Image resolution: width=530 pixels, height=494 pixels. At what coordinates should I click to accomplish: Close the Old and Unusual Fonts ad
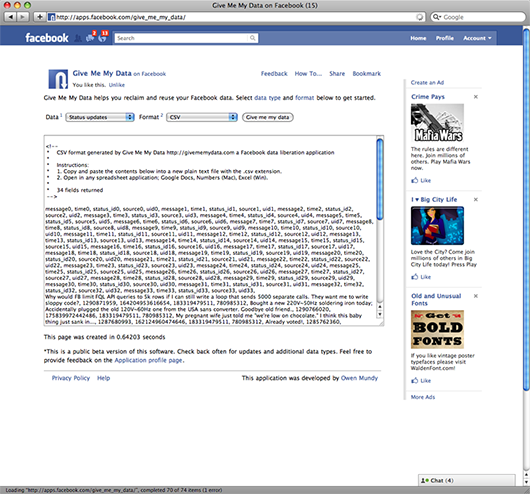[476, 296]
